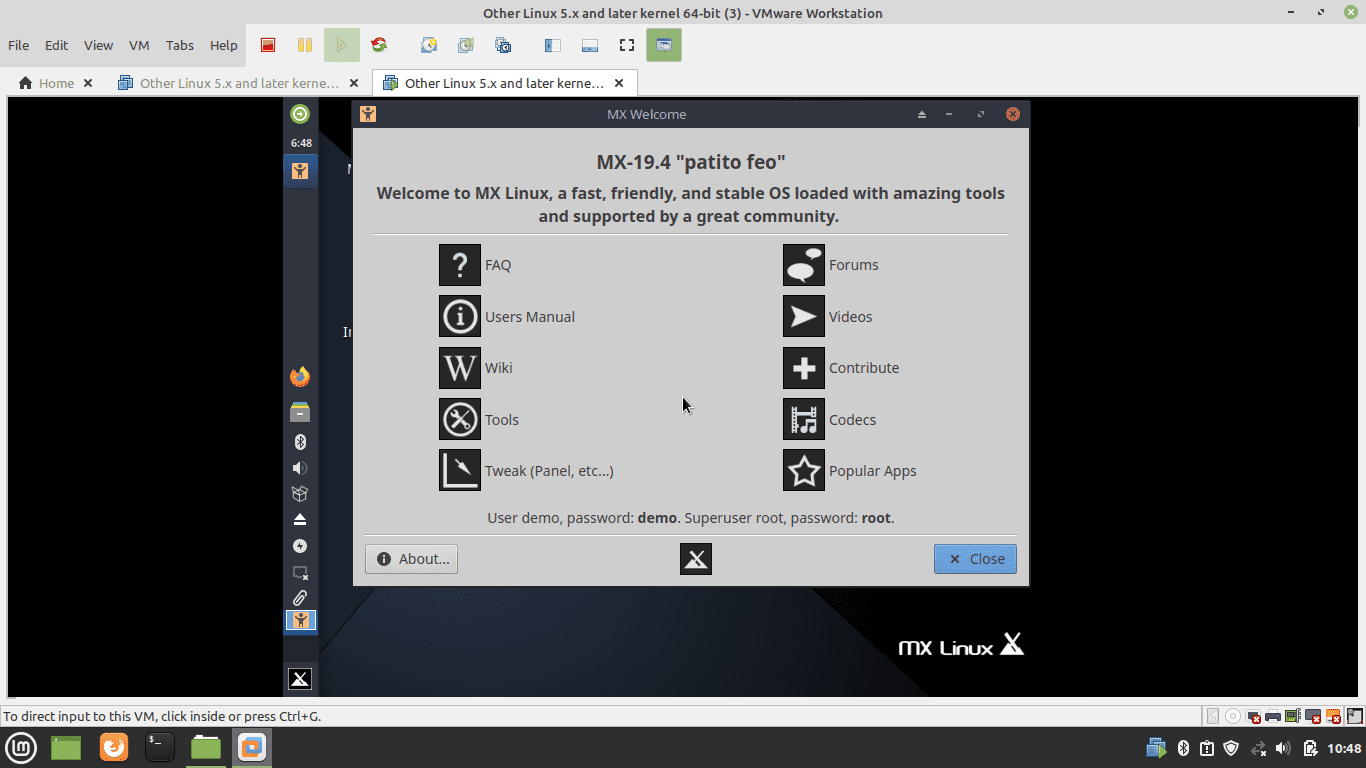The width and height of the screenshot is (1366, 768).
Task: Revert to the previous snapshot icon
Action: click(466, 45)
